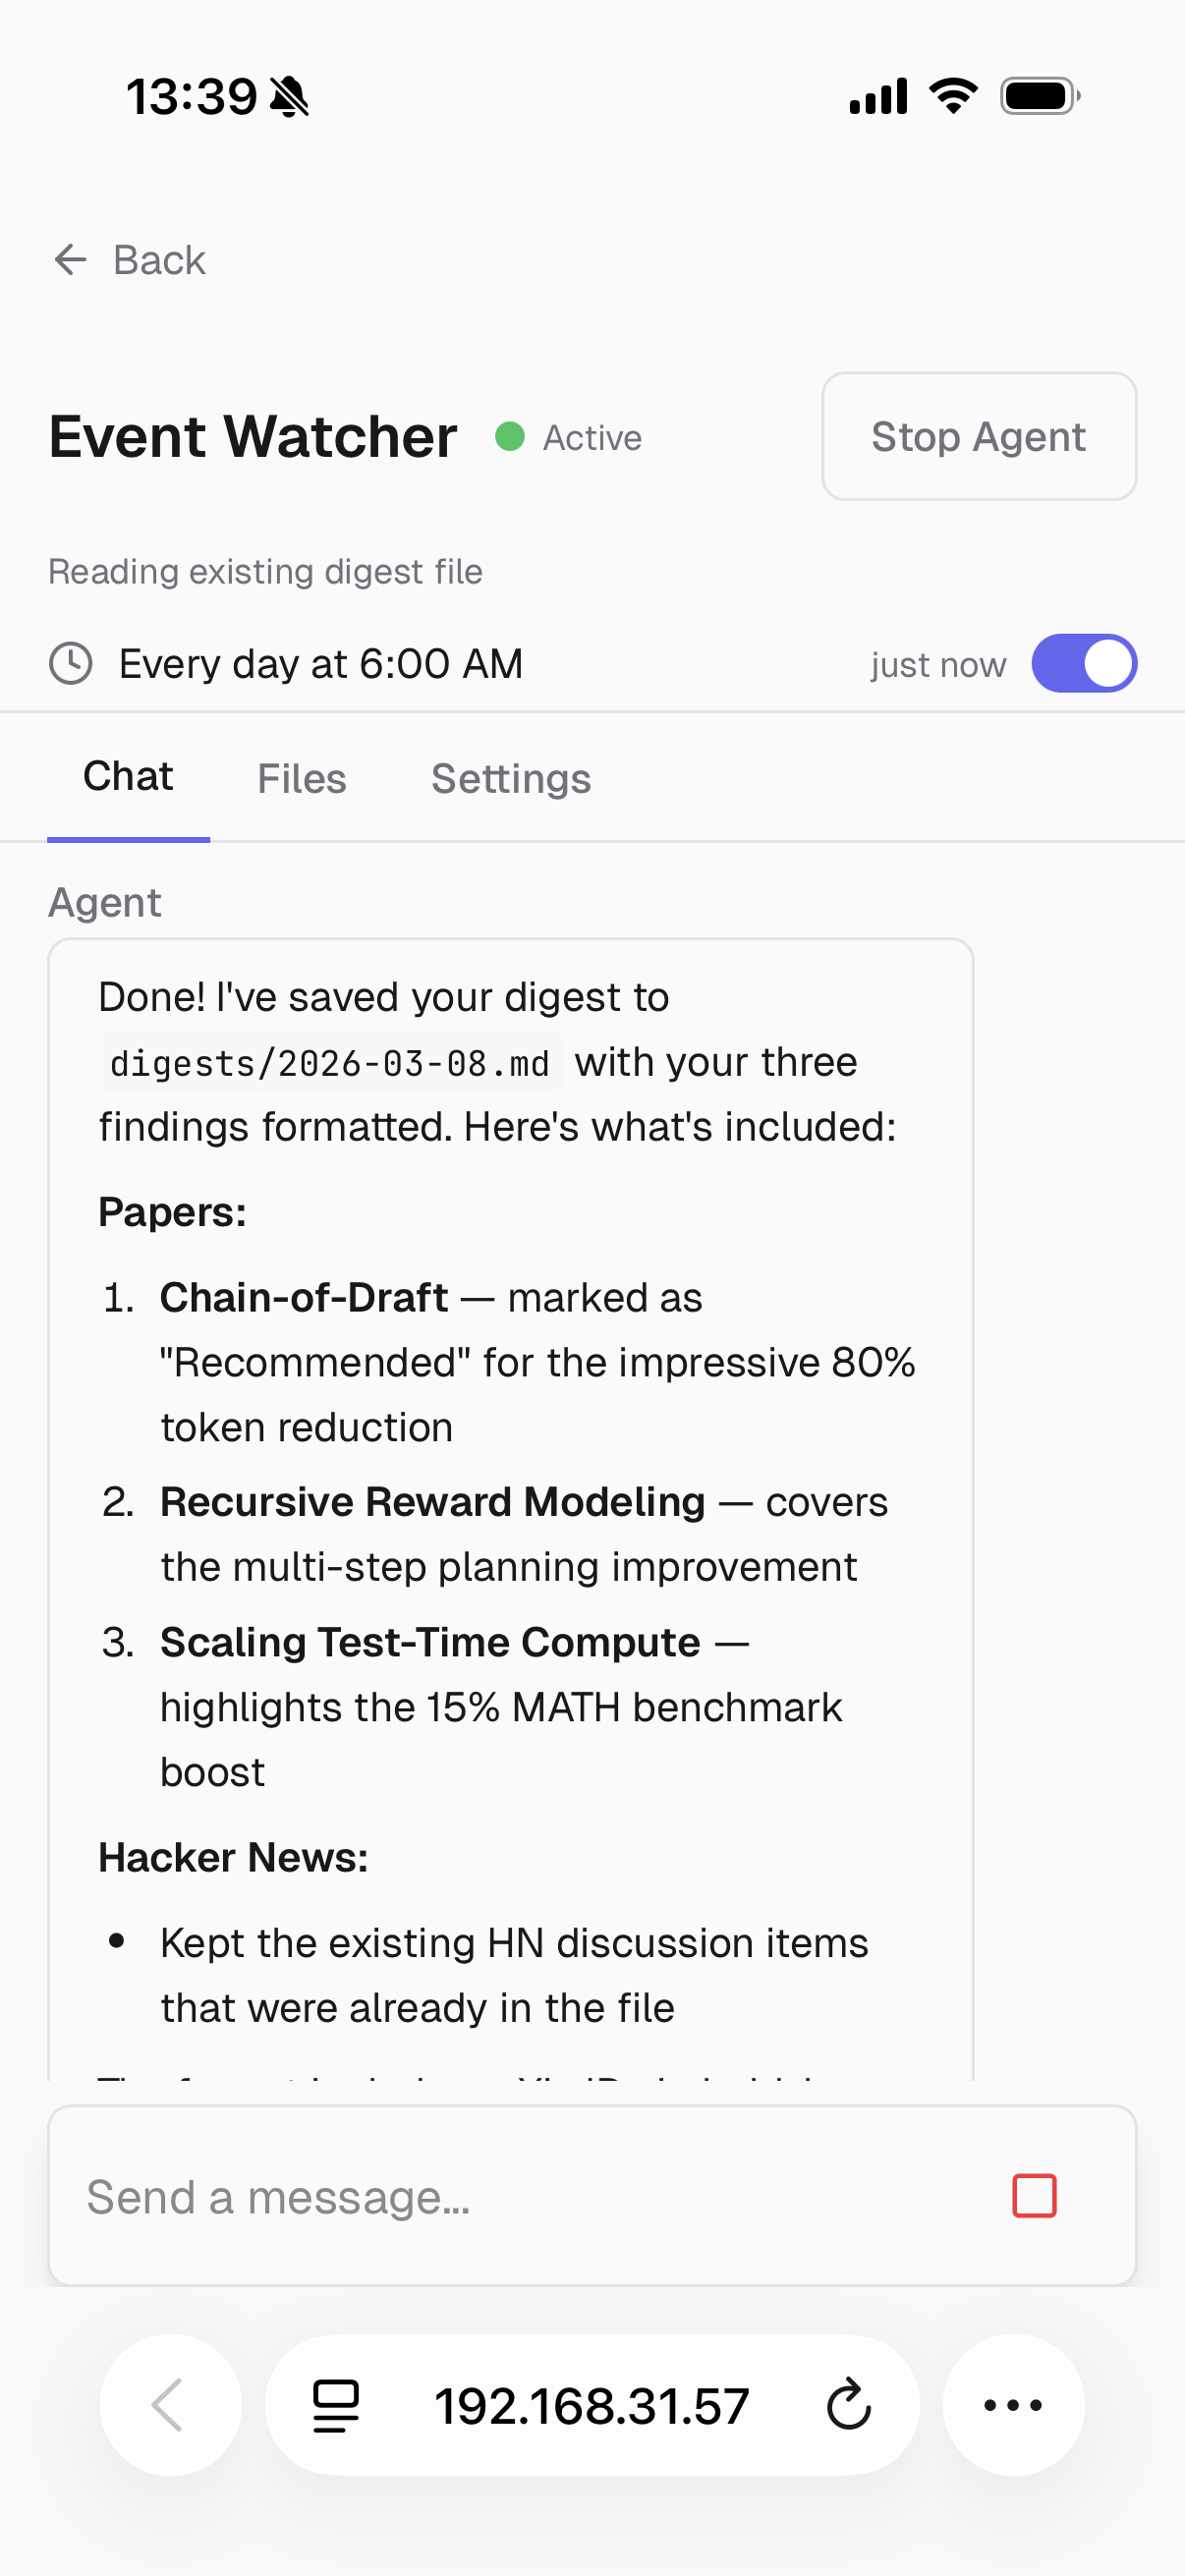
Task: Open the Settings tab
Action: [511, 778]
